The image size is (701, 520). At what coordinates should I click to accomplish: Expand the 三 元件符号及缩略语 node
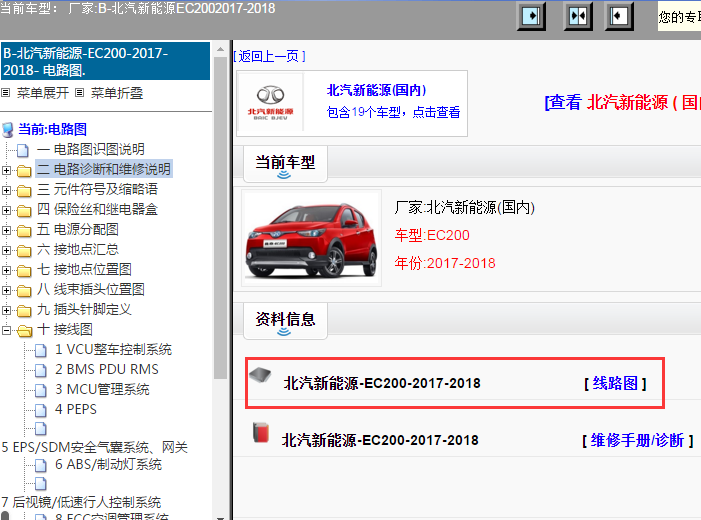pyautogui.click(x=6, y=190)
